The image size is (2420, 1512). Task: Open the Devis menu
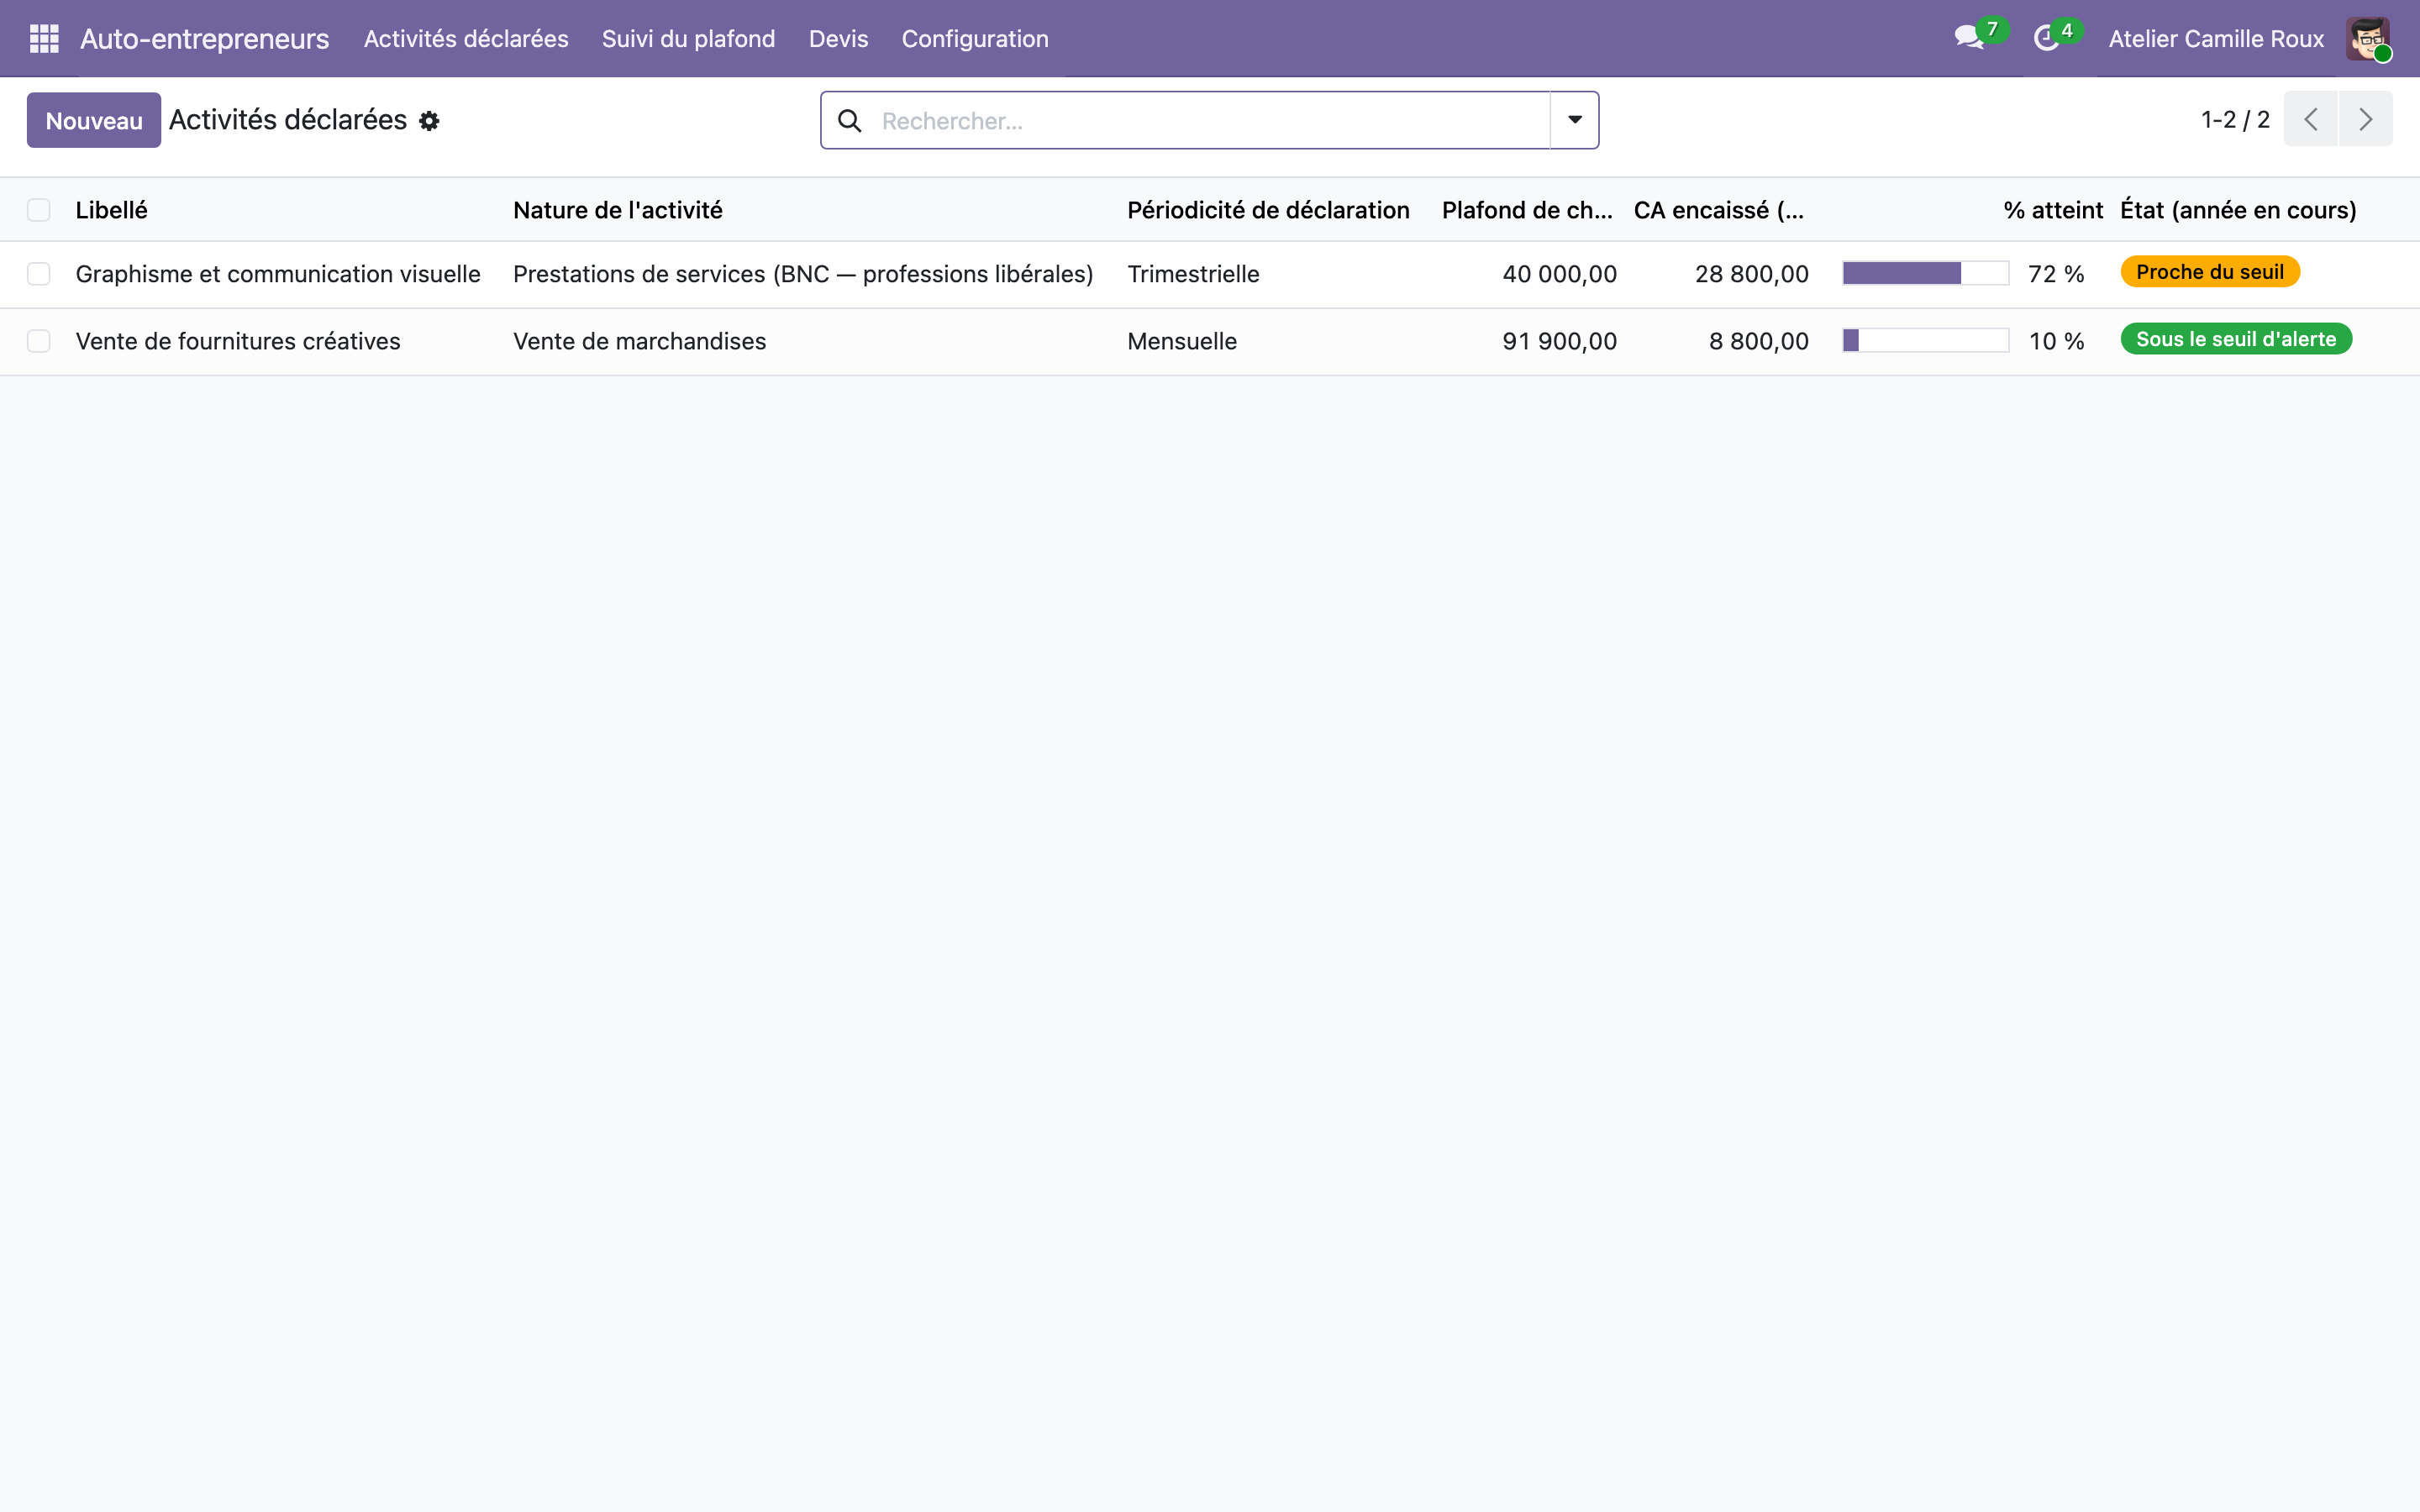(x=838, y=39)
